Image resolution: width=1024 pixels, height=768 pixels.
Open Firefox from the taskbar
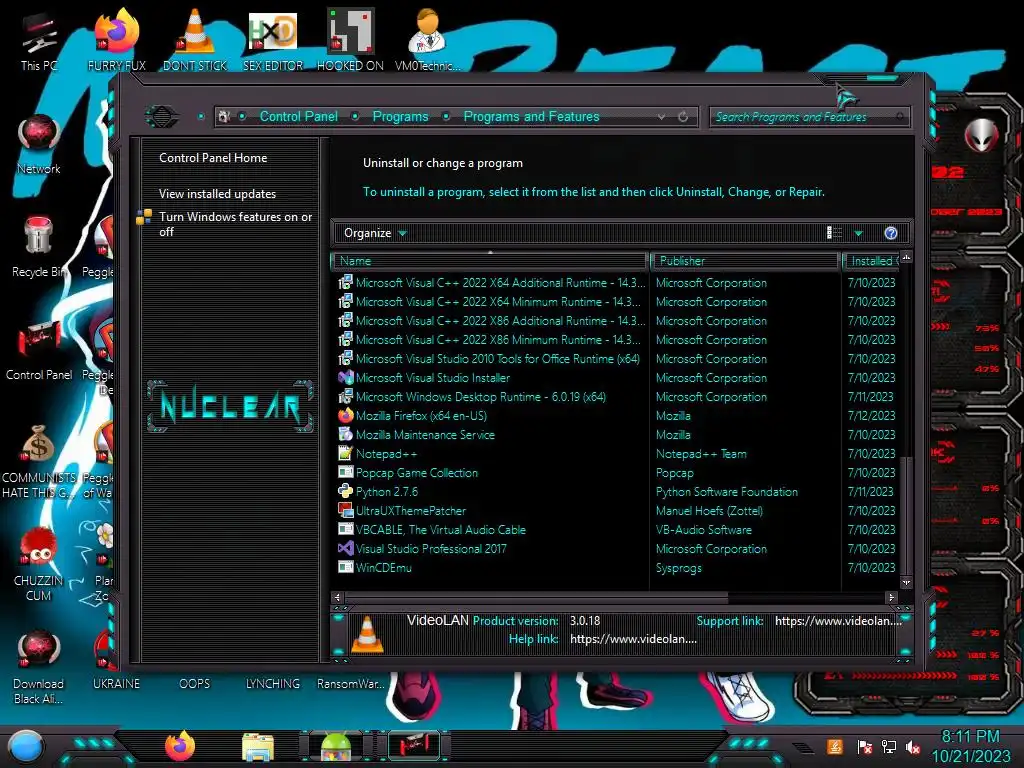(x=180, y=746)
